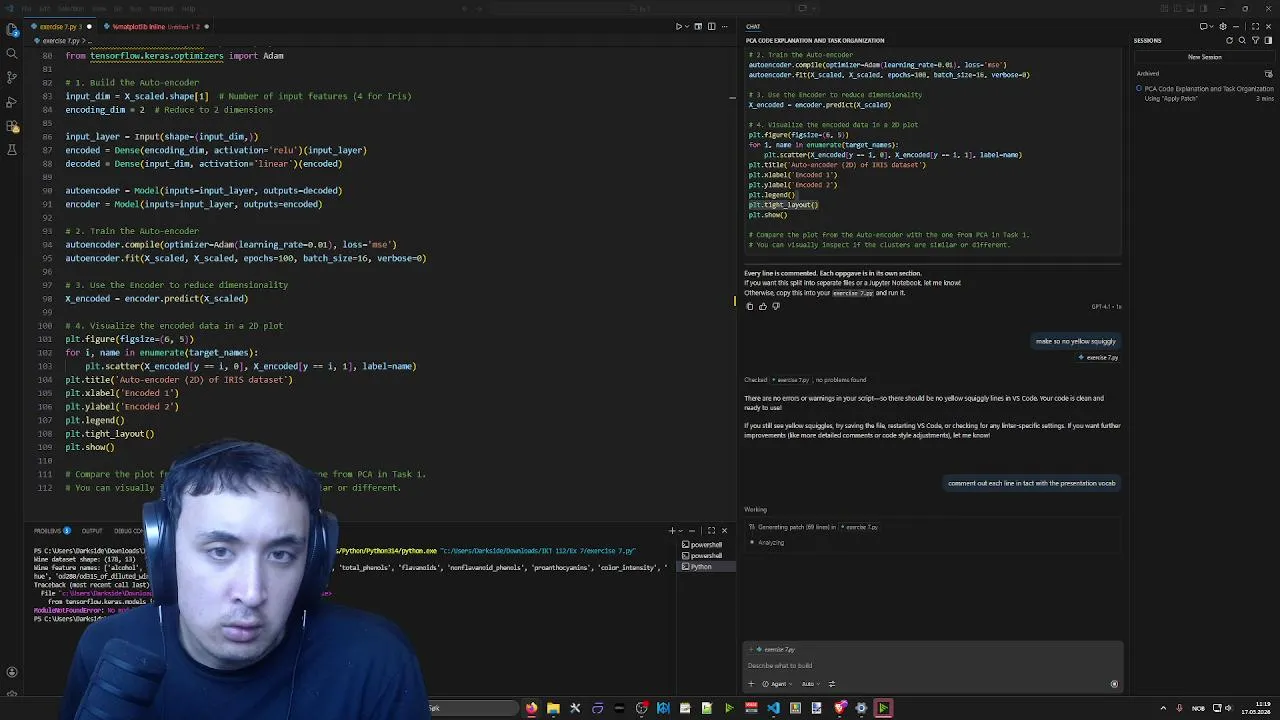Show hidden system tray icons

point(1163,708)
